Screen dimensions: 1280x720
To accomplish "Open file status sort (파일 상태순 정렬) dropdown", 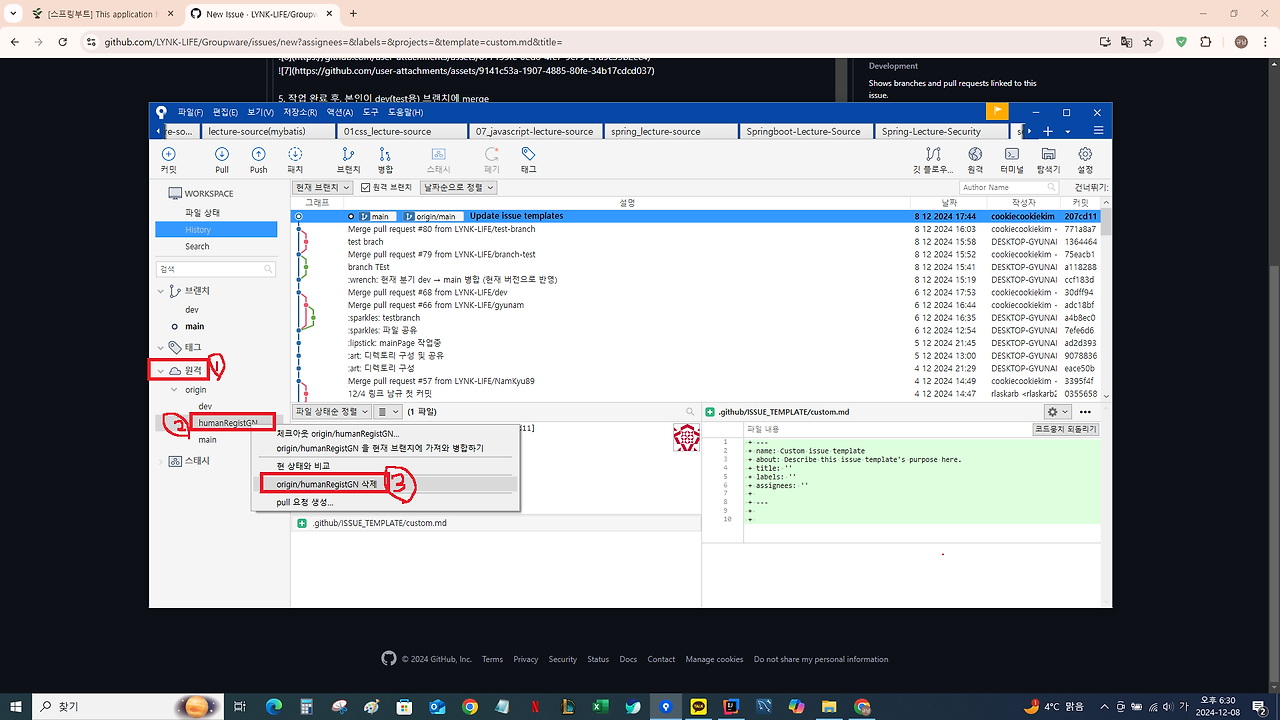I will pos(332,411).
